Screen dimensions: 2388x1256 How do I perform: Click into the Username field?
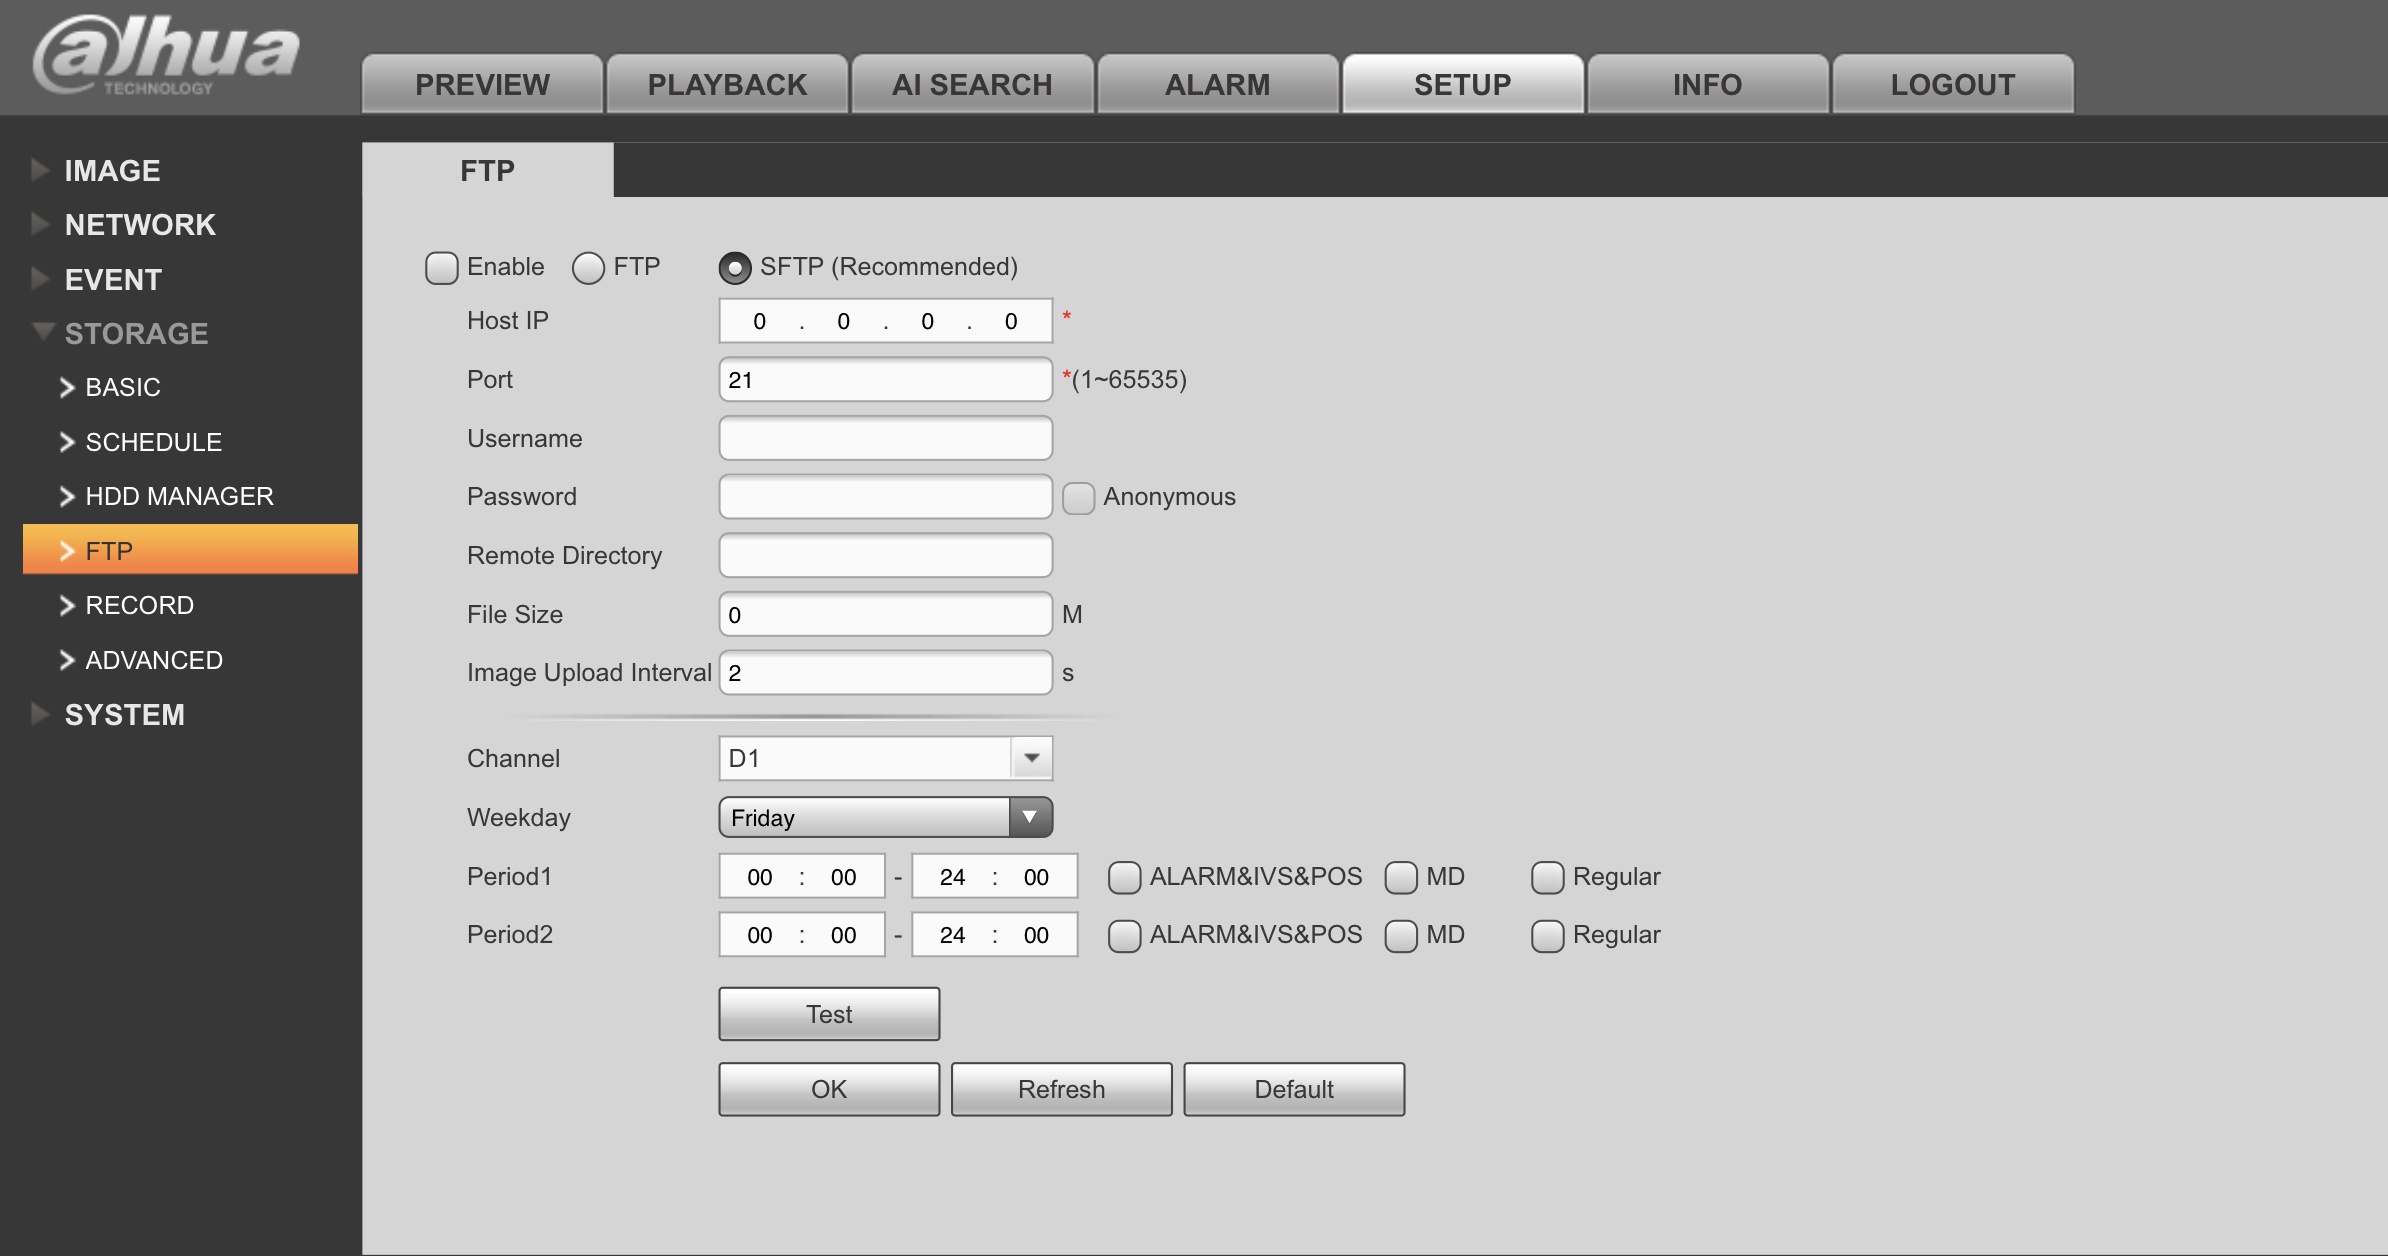pyautogui.click(x=885, y=438)
